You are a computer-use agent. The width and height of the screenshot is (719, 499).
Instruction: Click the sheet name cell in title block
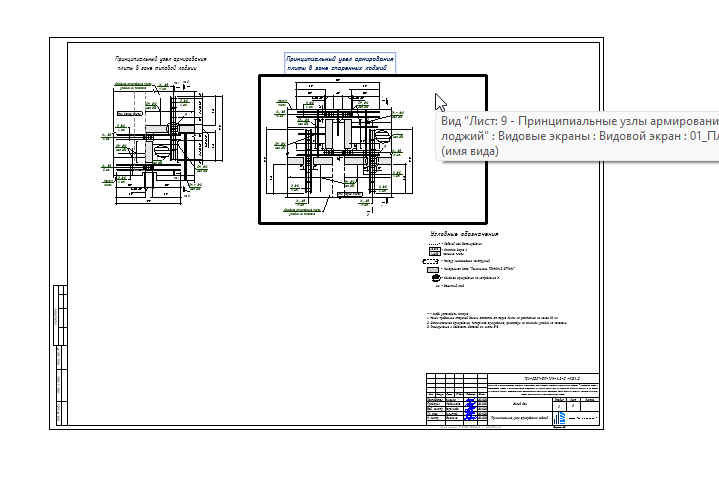(x=519, y=418)
